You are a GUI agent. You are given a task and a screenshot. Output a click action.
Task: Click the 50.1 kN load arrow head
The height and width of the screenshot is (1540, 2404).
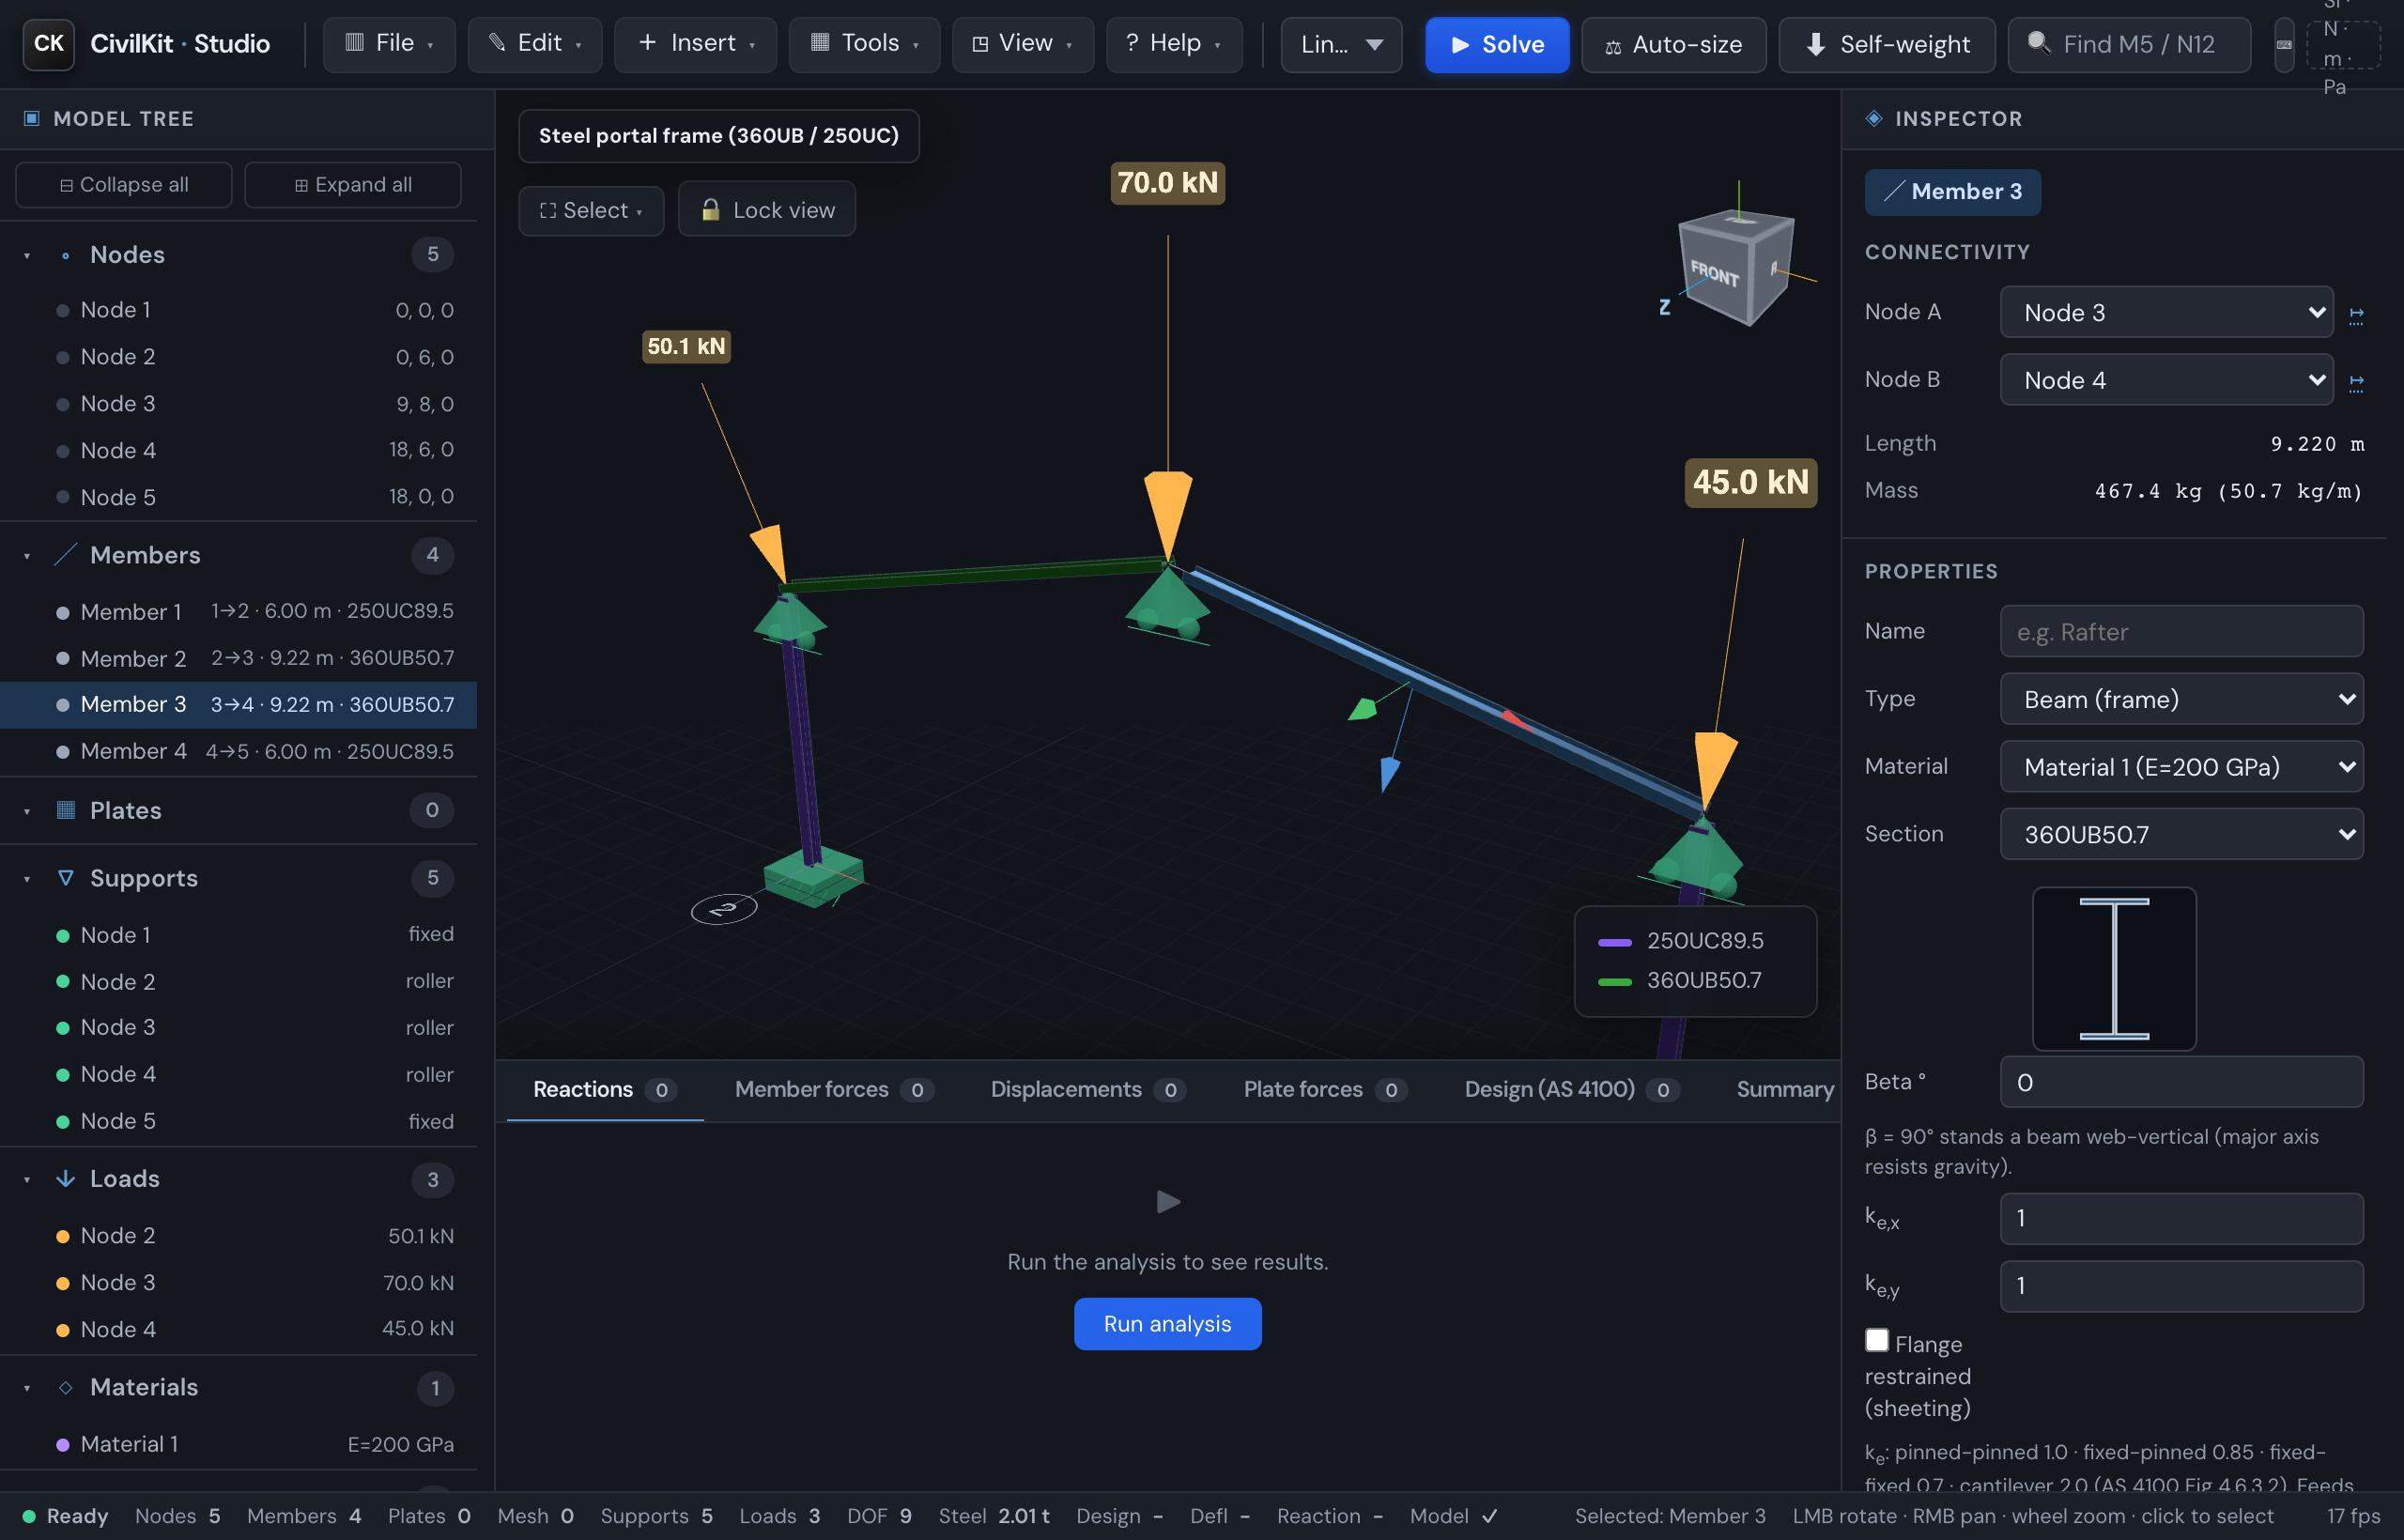click(770, 553)
